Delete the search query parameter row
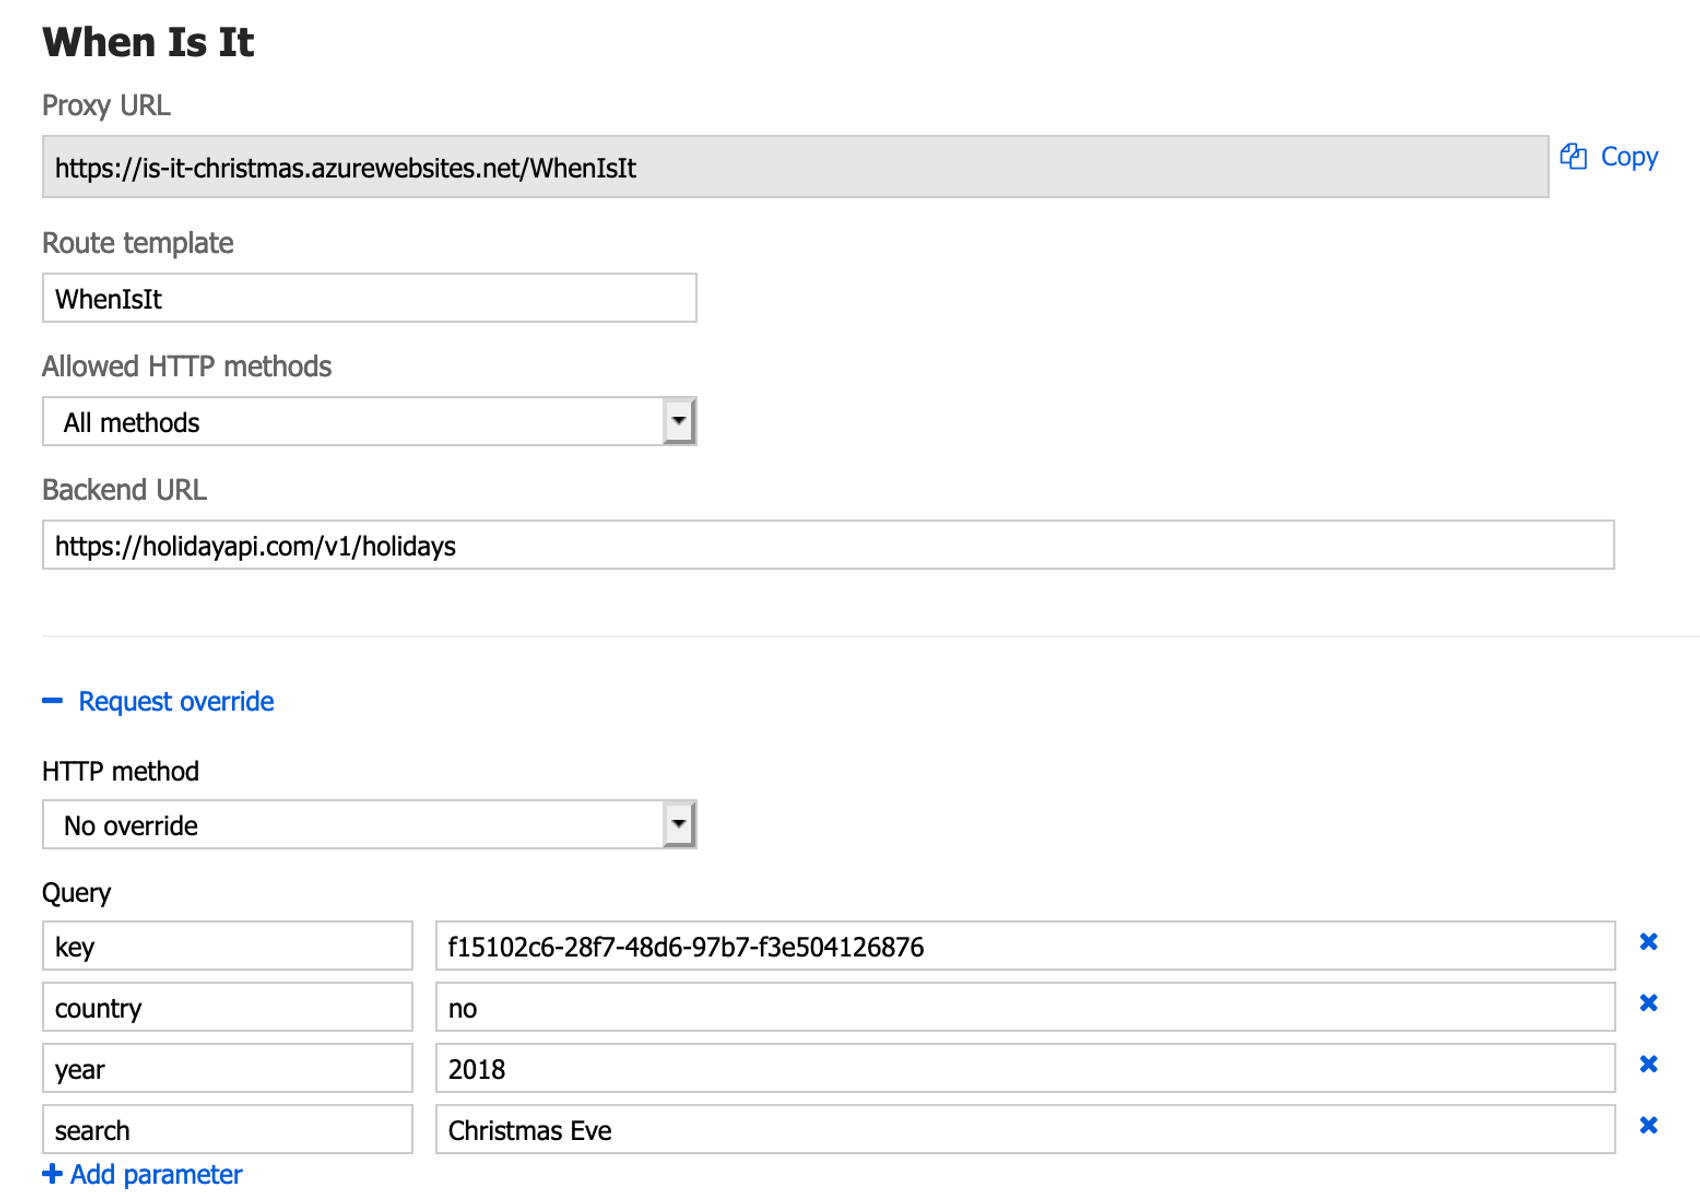This screenshot has width=1700, height=1195. [1648, 1126]
